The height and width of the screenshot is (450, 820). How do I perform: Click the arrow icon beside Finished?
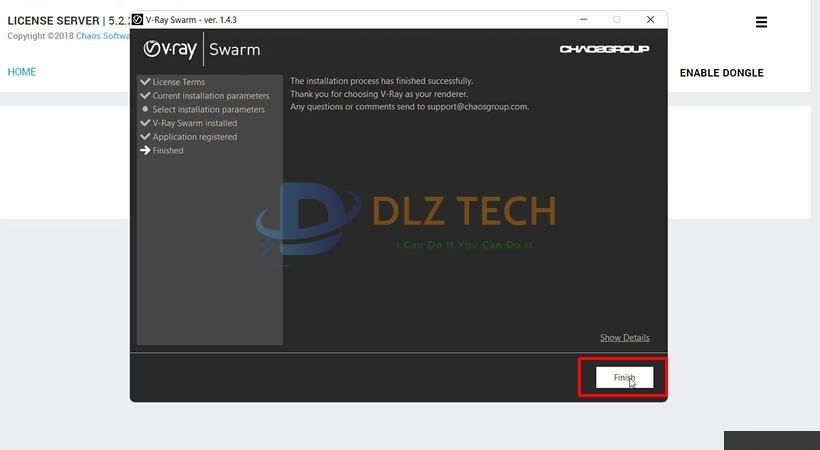145,150
